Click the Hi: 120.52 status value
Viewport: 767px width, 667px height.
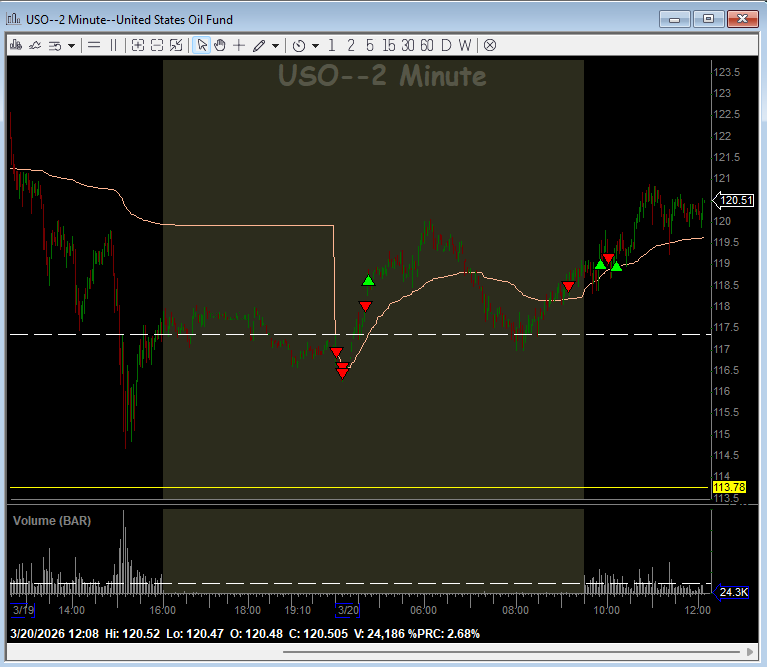pyautogui.click(x=133, y=634)
